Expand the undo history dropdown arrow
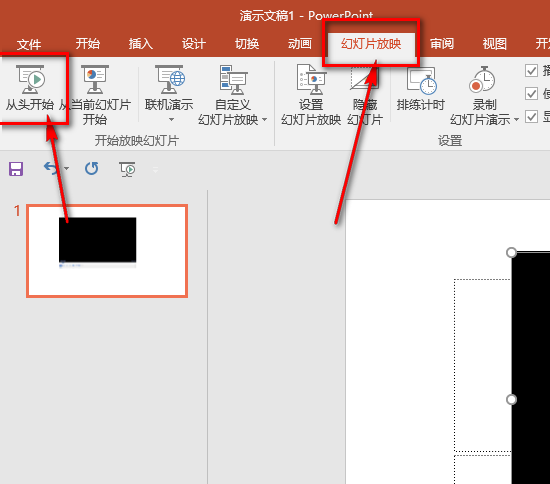Image resolution: width=550 pixels, height=484 pixels. [x=66, y=169]
